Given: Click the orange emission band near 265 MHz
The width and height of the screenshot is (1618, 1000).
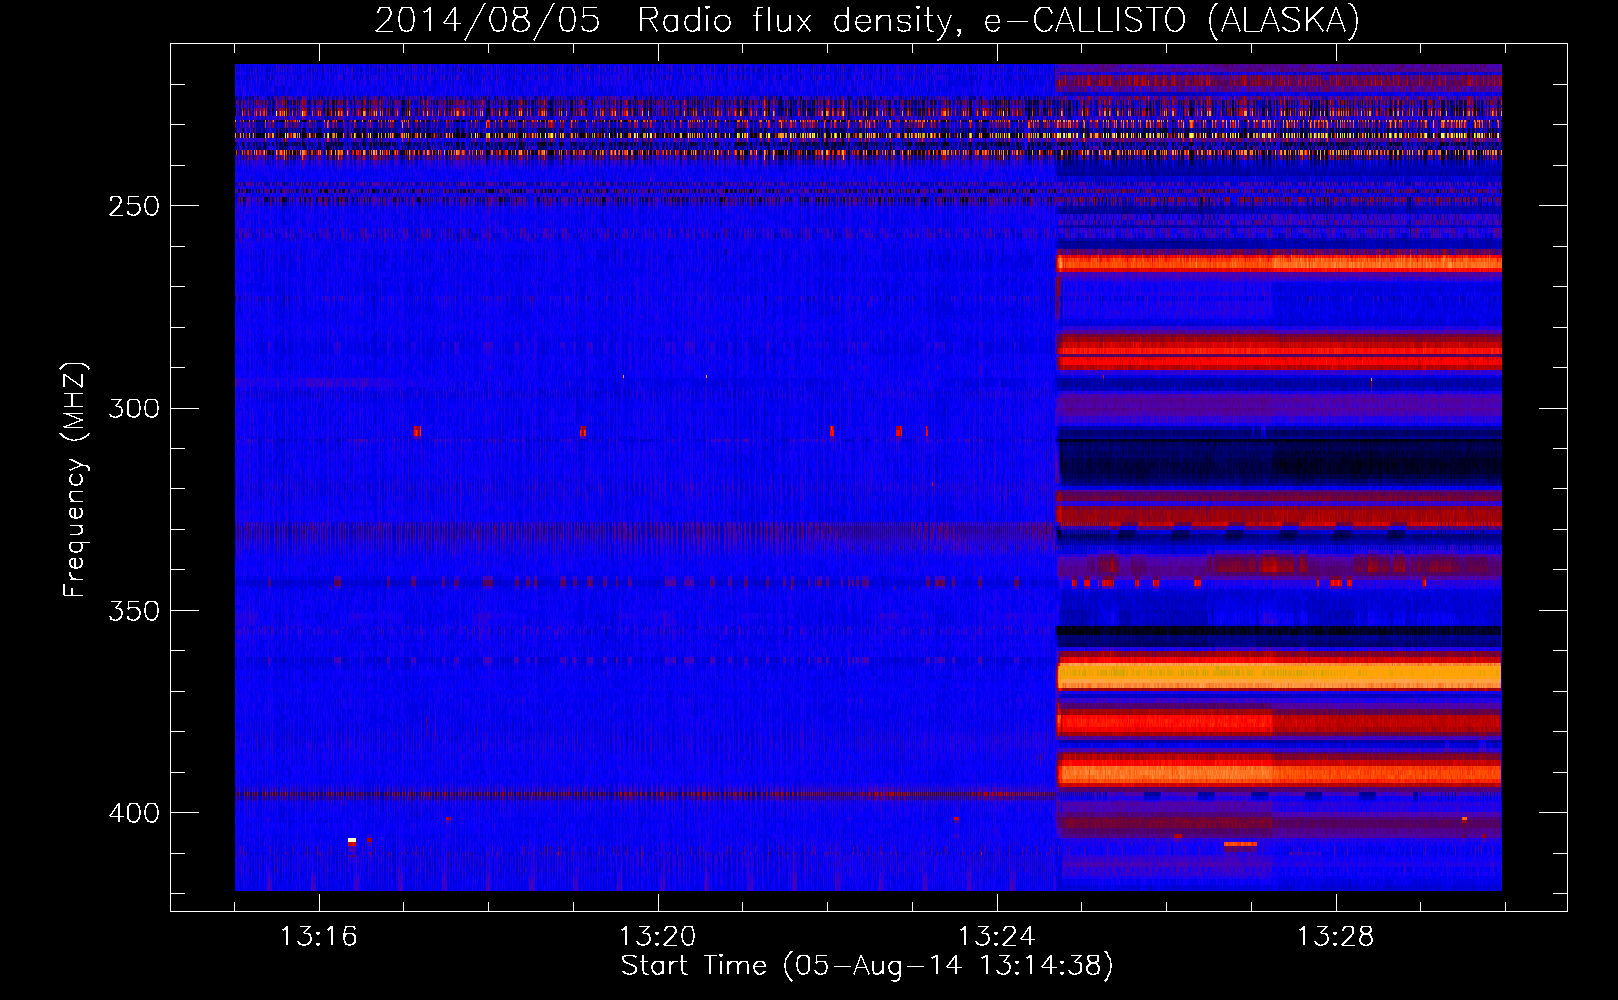Looking at the screenshot, I should click(x=1279, y=263).
